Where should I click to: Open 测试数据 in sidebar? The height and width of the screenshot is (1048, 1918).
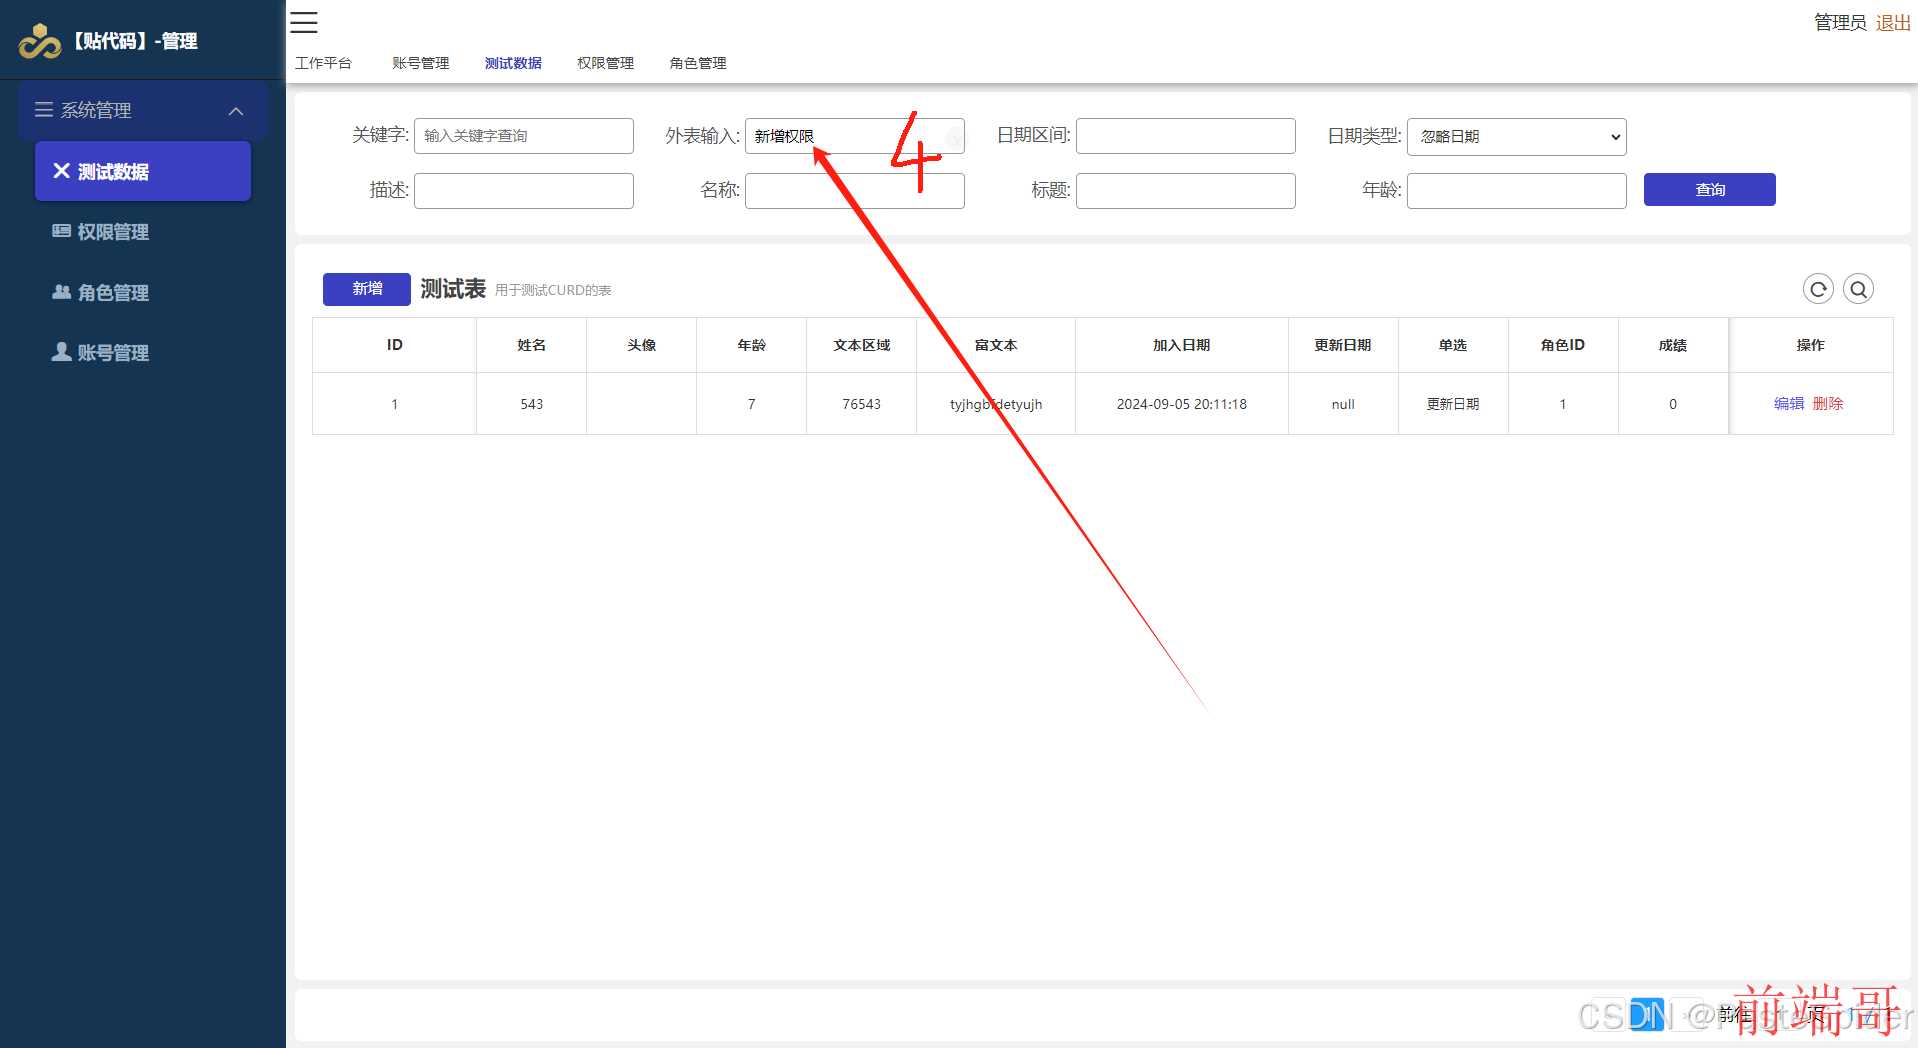tap(143, 171)
